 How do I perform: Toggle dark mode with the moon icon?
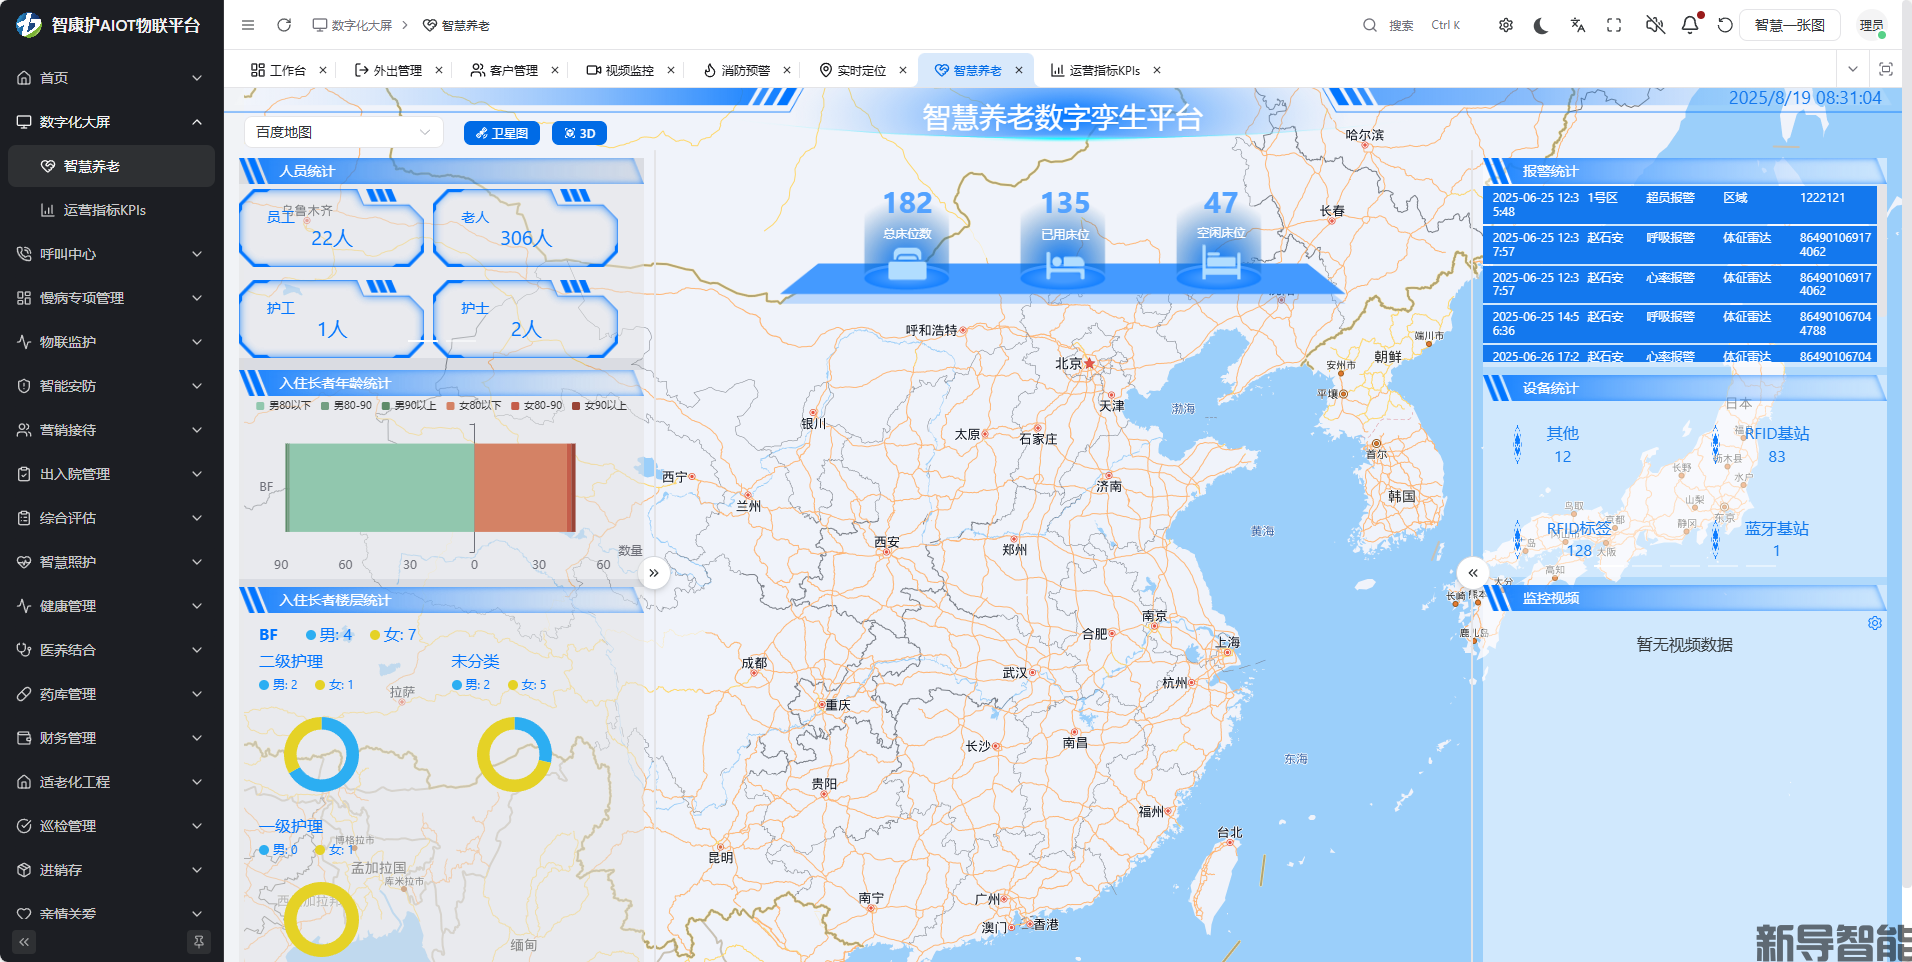pyautogui.click(x=1541, y=25)
